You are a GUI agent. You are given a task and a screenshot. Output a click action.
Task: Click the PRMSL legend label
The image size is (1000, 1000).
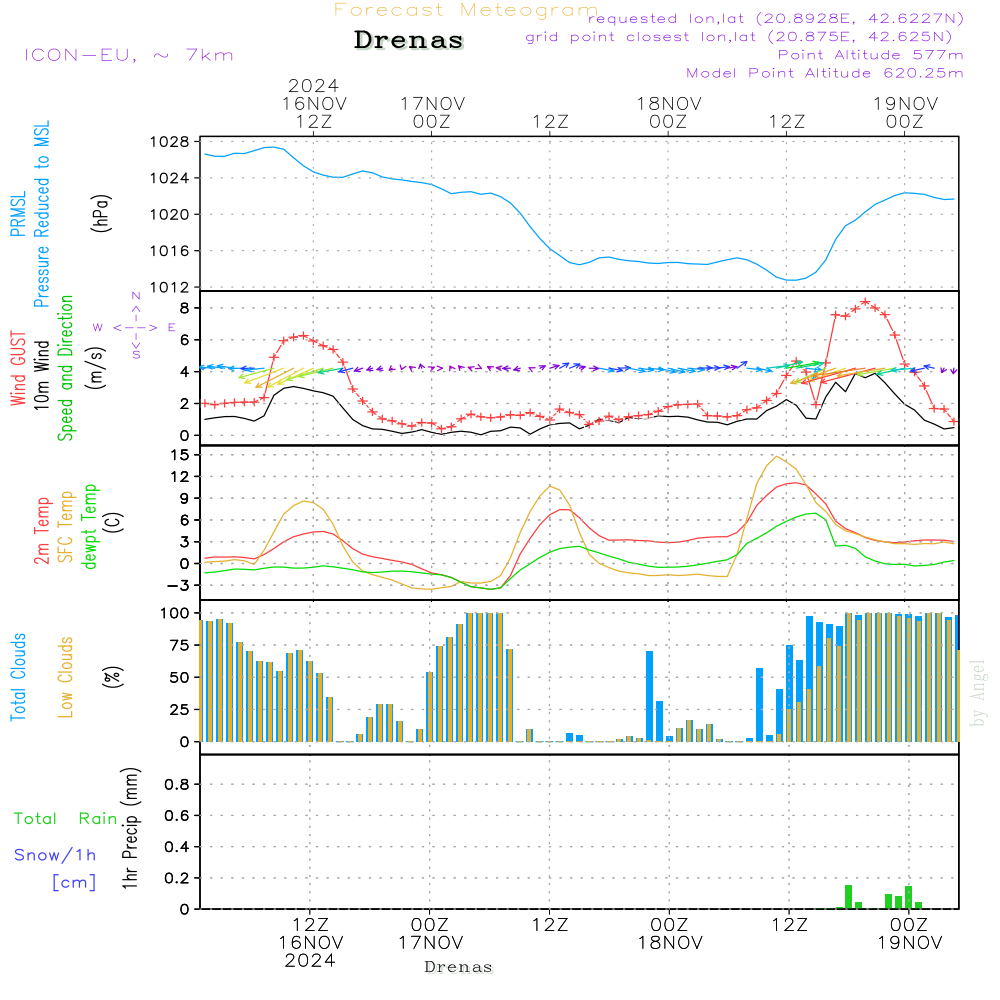(x=17, y=213)
